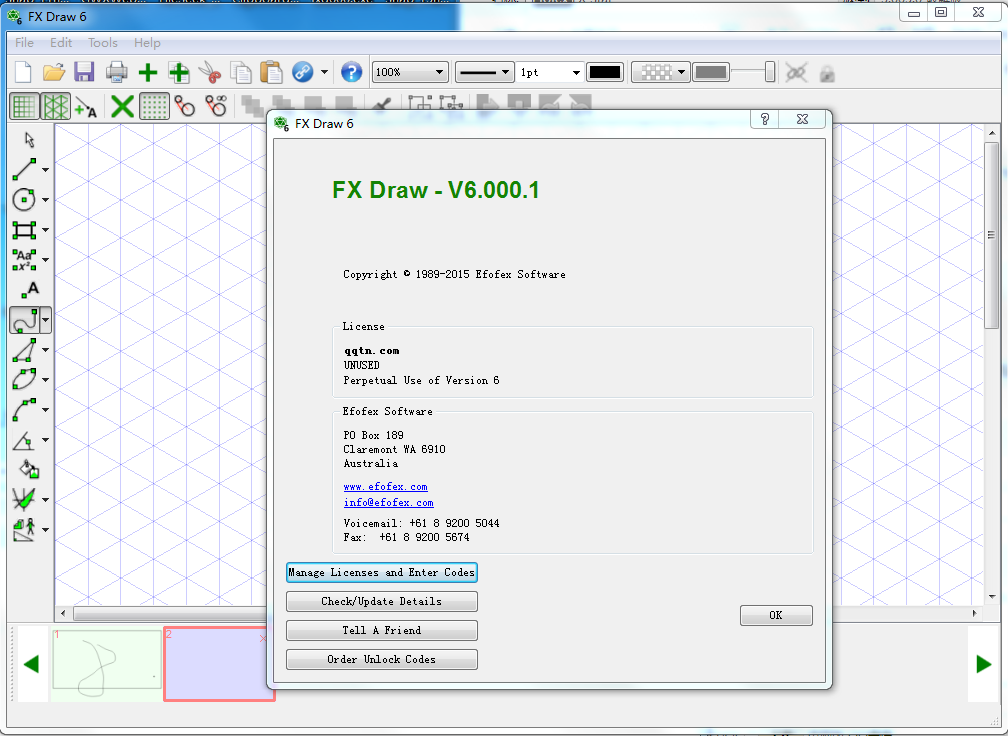Expand the curve tool options arrow

[x=43, y=320]
